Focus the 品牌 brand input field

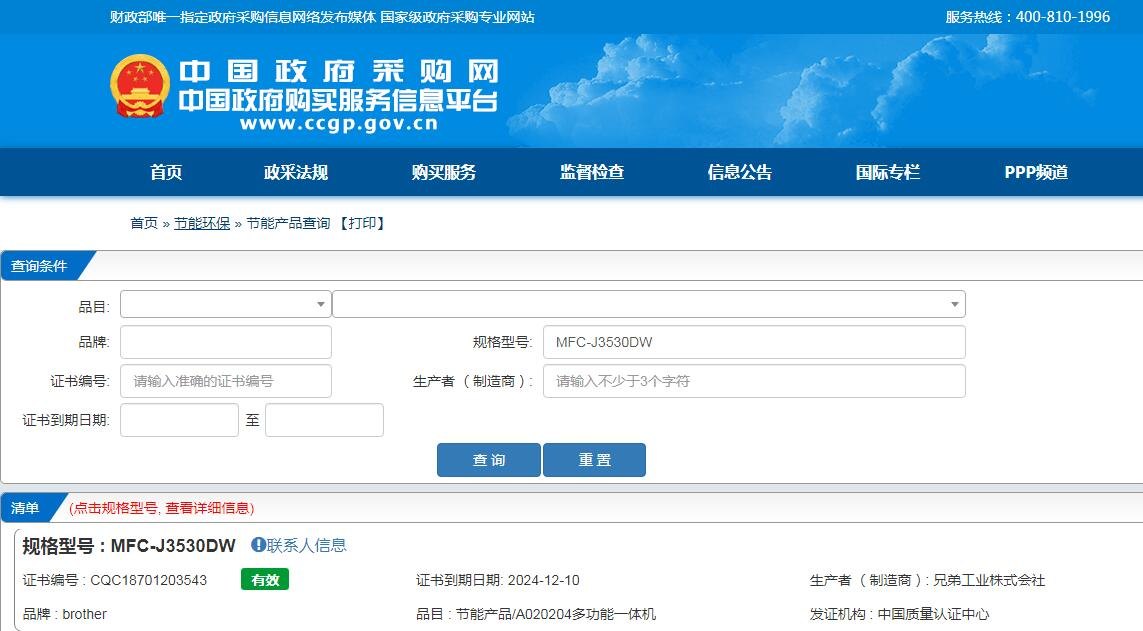click(x=226, y=342)
